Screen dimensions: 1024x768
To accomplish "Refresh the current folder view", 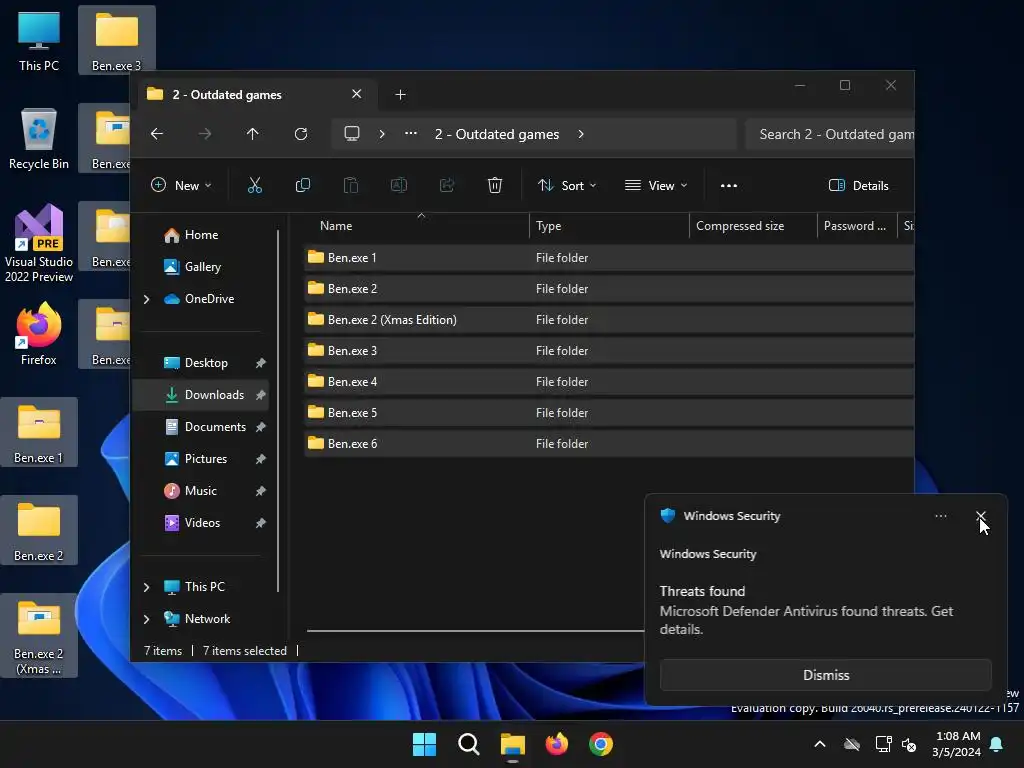I will [300, 134].
